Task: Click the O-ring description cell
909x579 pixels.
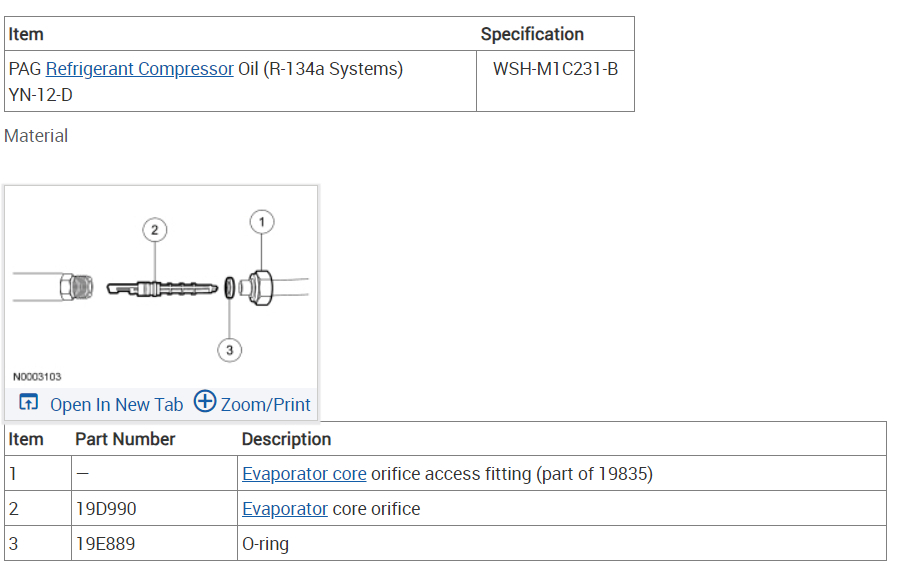Action: pos(266,544)
